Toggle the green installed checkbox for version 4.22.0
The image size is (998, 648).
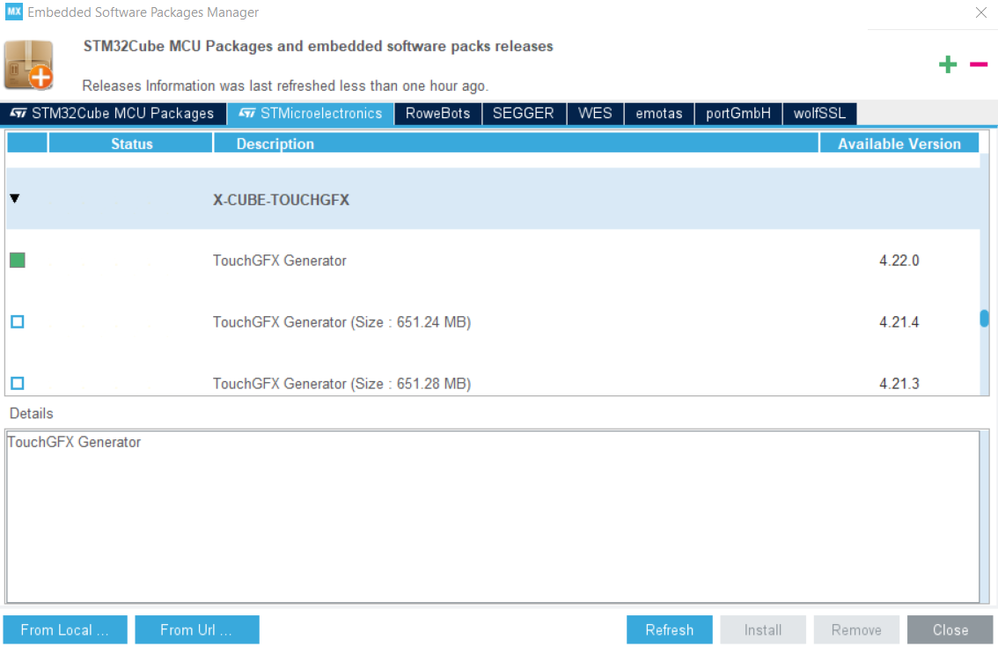click(18, 260)
